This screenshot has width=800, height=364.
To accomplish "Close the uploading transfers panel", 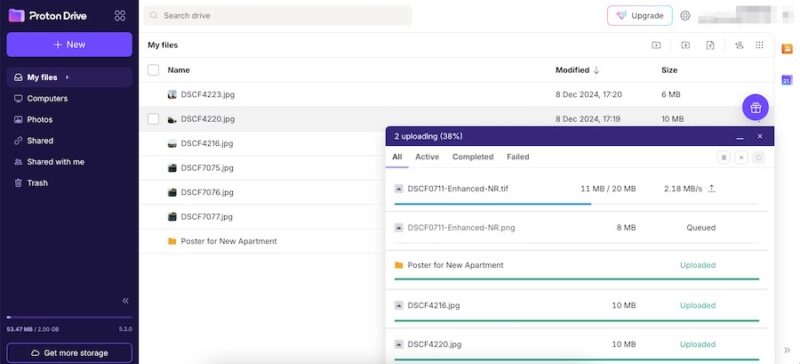I will pos(760,136).
